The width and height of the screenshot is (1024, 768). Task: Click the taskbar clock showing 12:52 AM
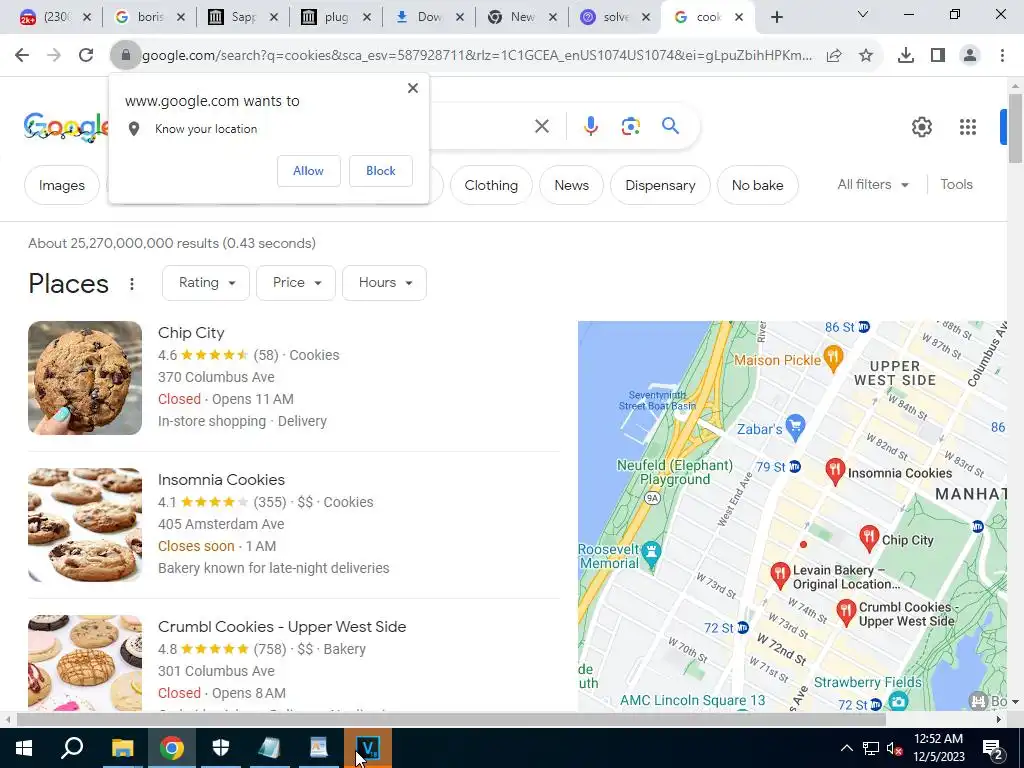[938, 748]
